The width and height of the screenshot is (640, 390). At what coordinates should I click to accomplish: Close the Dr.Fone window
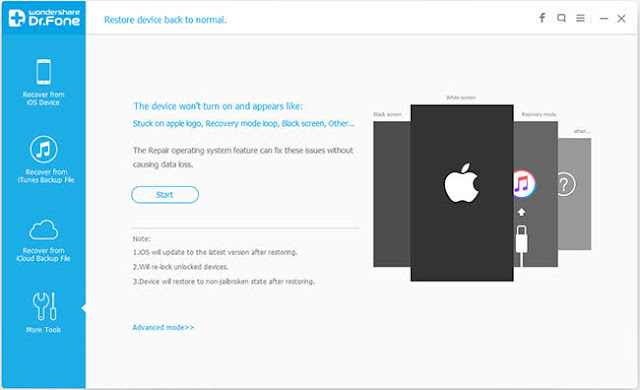621,18
